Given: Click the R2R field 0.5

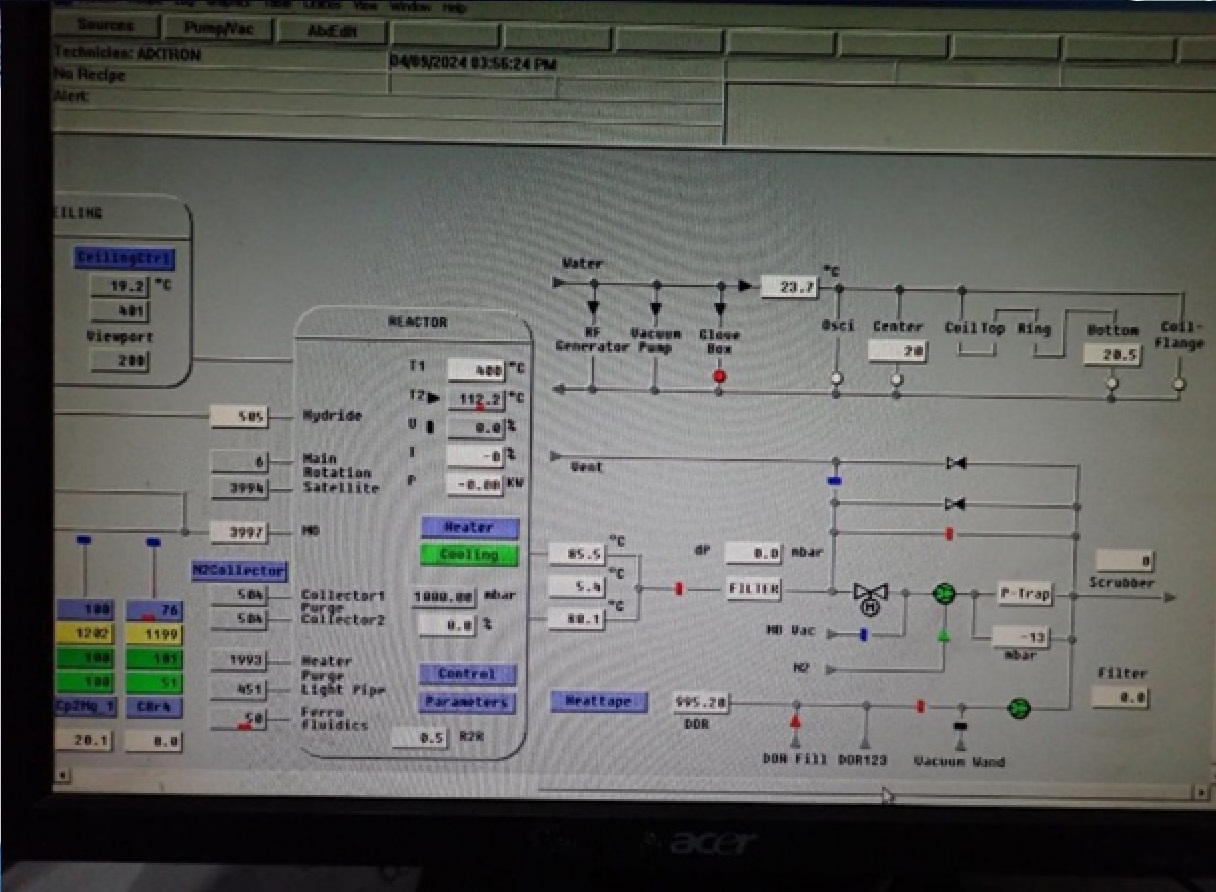Looking at the screenshot, I should (x=421, y=737).
